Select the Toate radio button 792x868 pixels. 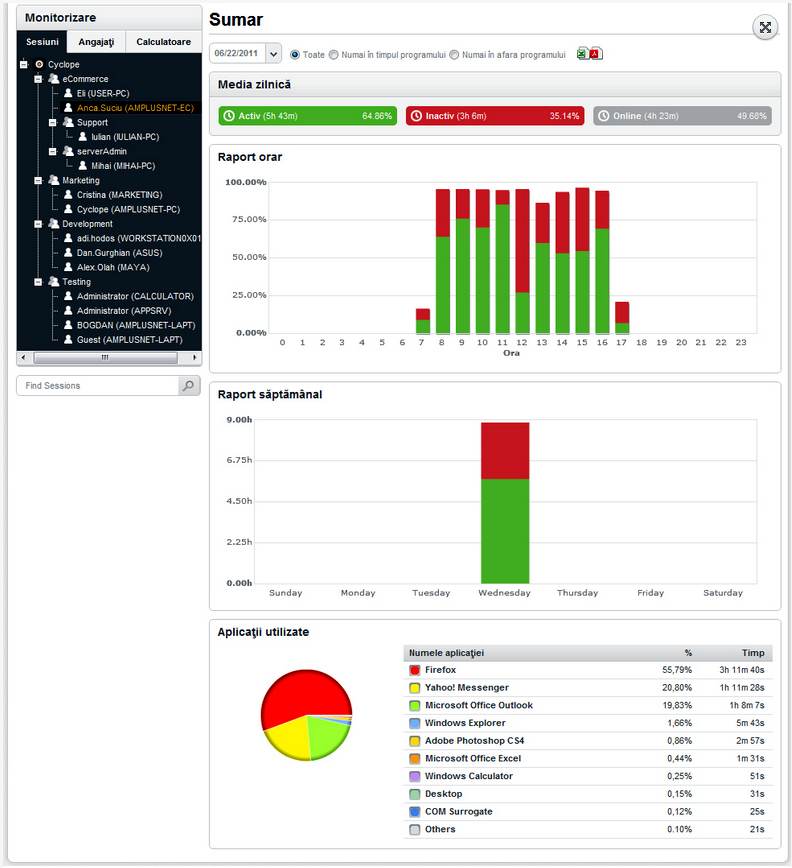tap(295, 55)
